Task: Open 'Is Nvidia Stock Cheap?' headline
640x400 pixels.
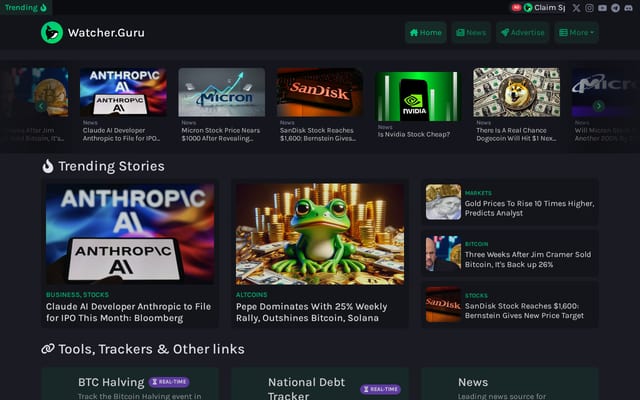Action: point(414,134)
